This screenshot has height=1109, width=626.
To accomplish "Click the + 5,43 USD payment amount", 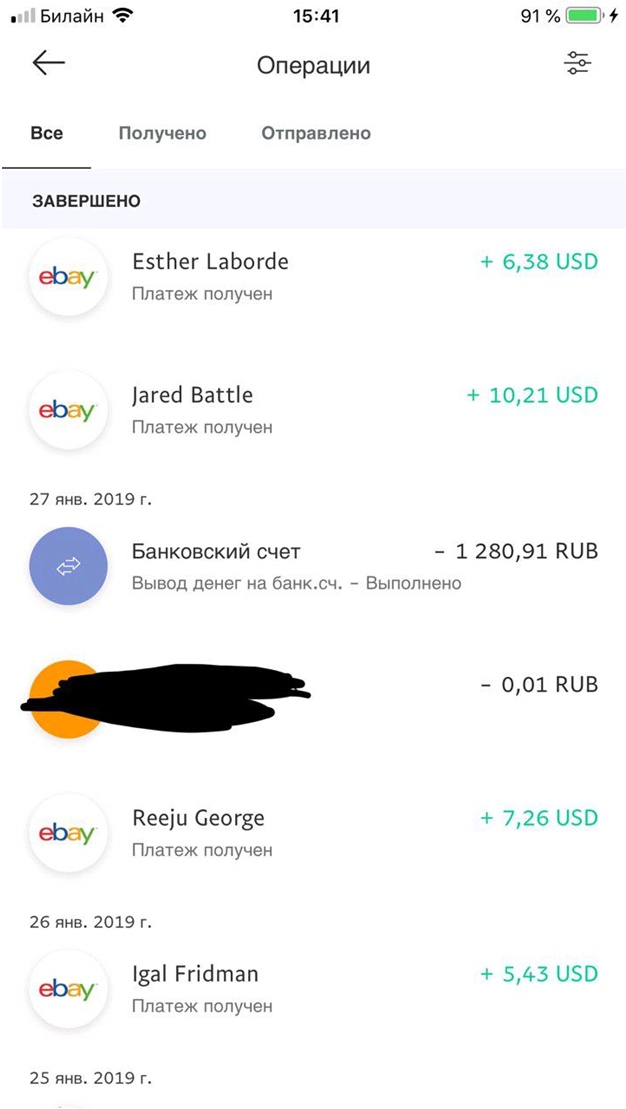I will click(540, 973).
